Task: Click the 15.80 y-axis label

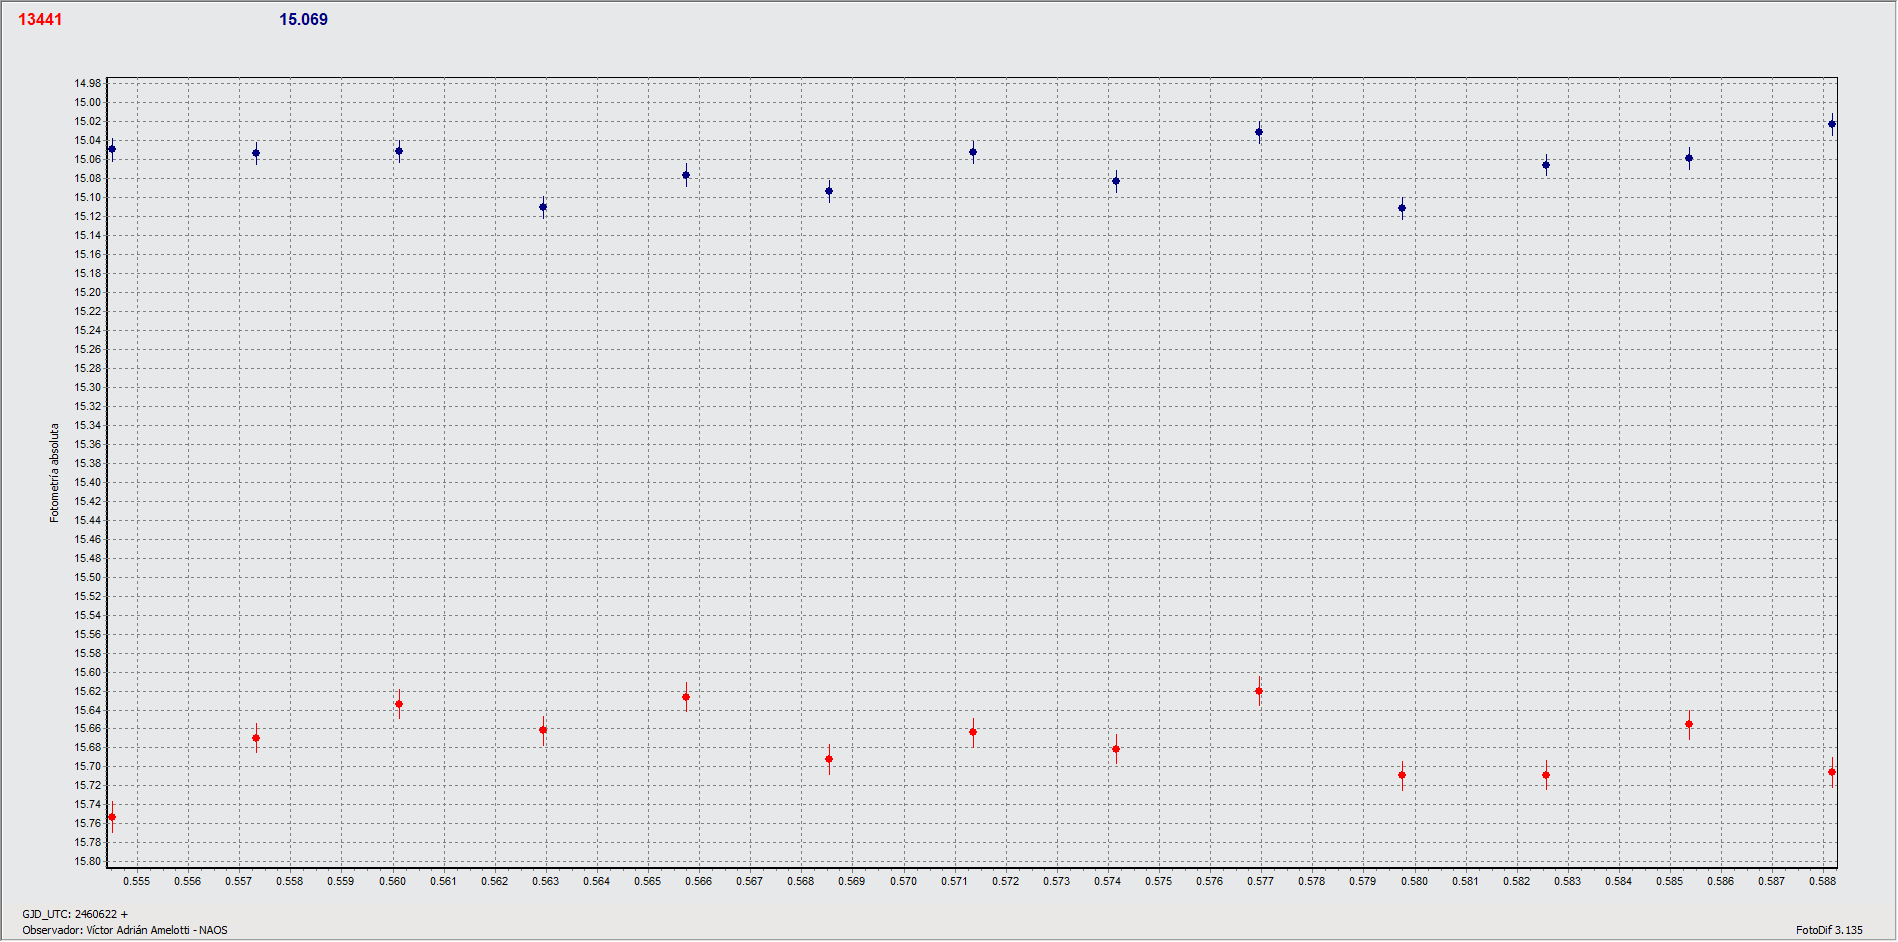Action: tap(88, 861)
